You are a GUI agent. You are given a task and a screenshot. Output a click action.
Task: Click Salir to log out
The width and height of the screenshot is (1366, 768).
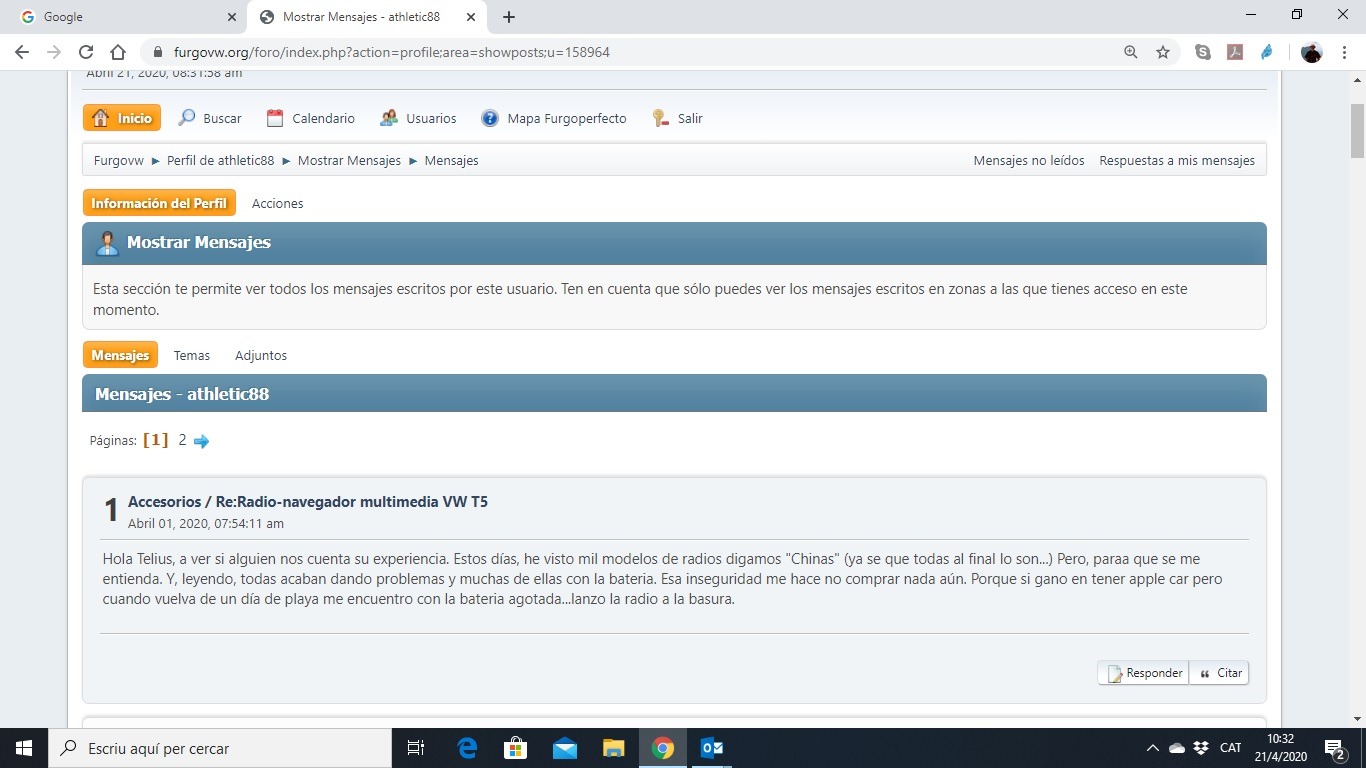pos(678,118)
